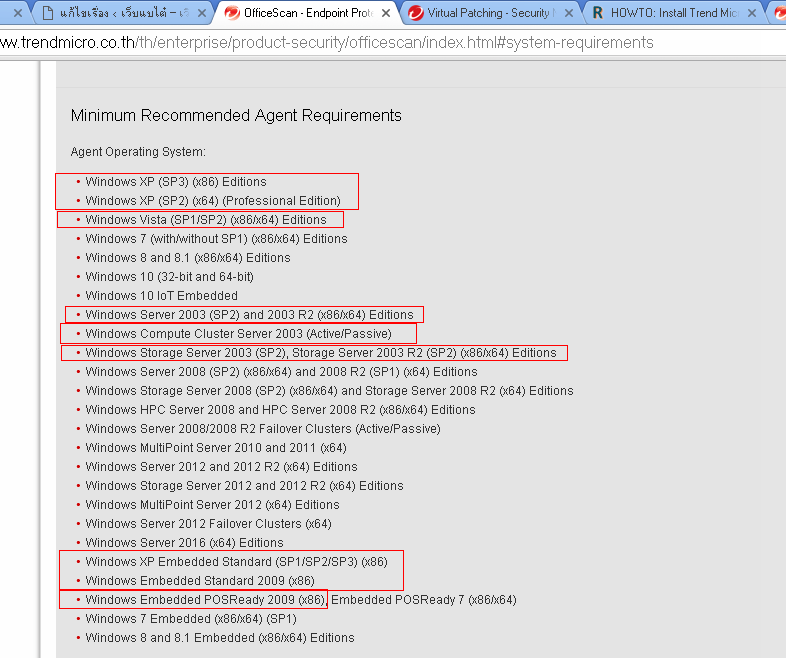
Task: Click Windows Storage Server 2003 (SP2) line
Action: pyautogui.click(x=321, y=353)
